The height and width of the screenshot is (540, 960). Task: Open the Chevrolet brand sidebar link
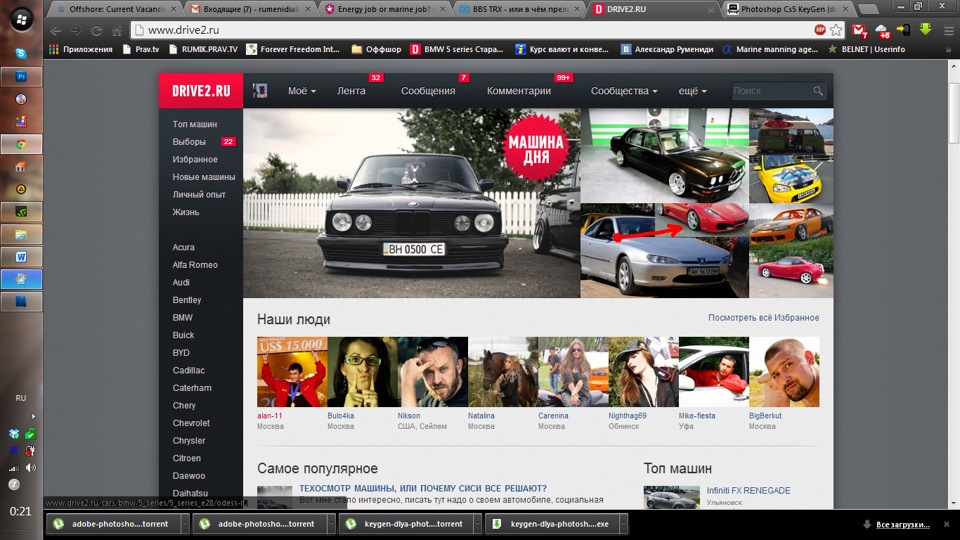pos(191,422)
